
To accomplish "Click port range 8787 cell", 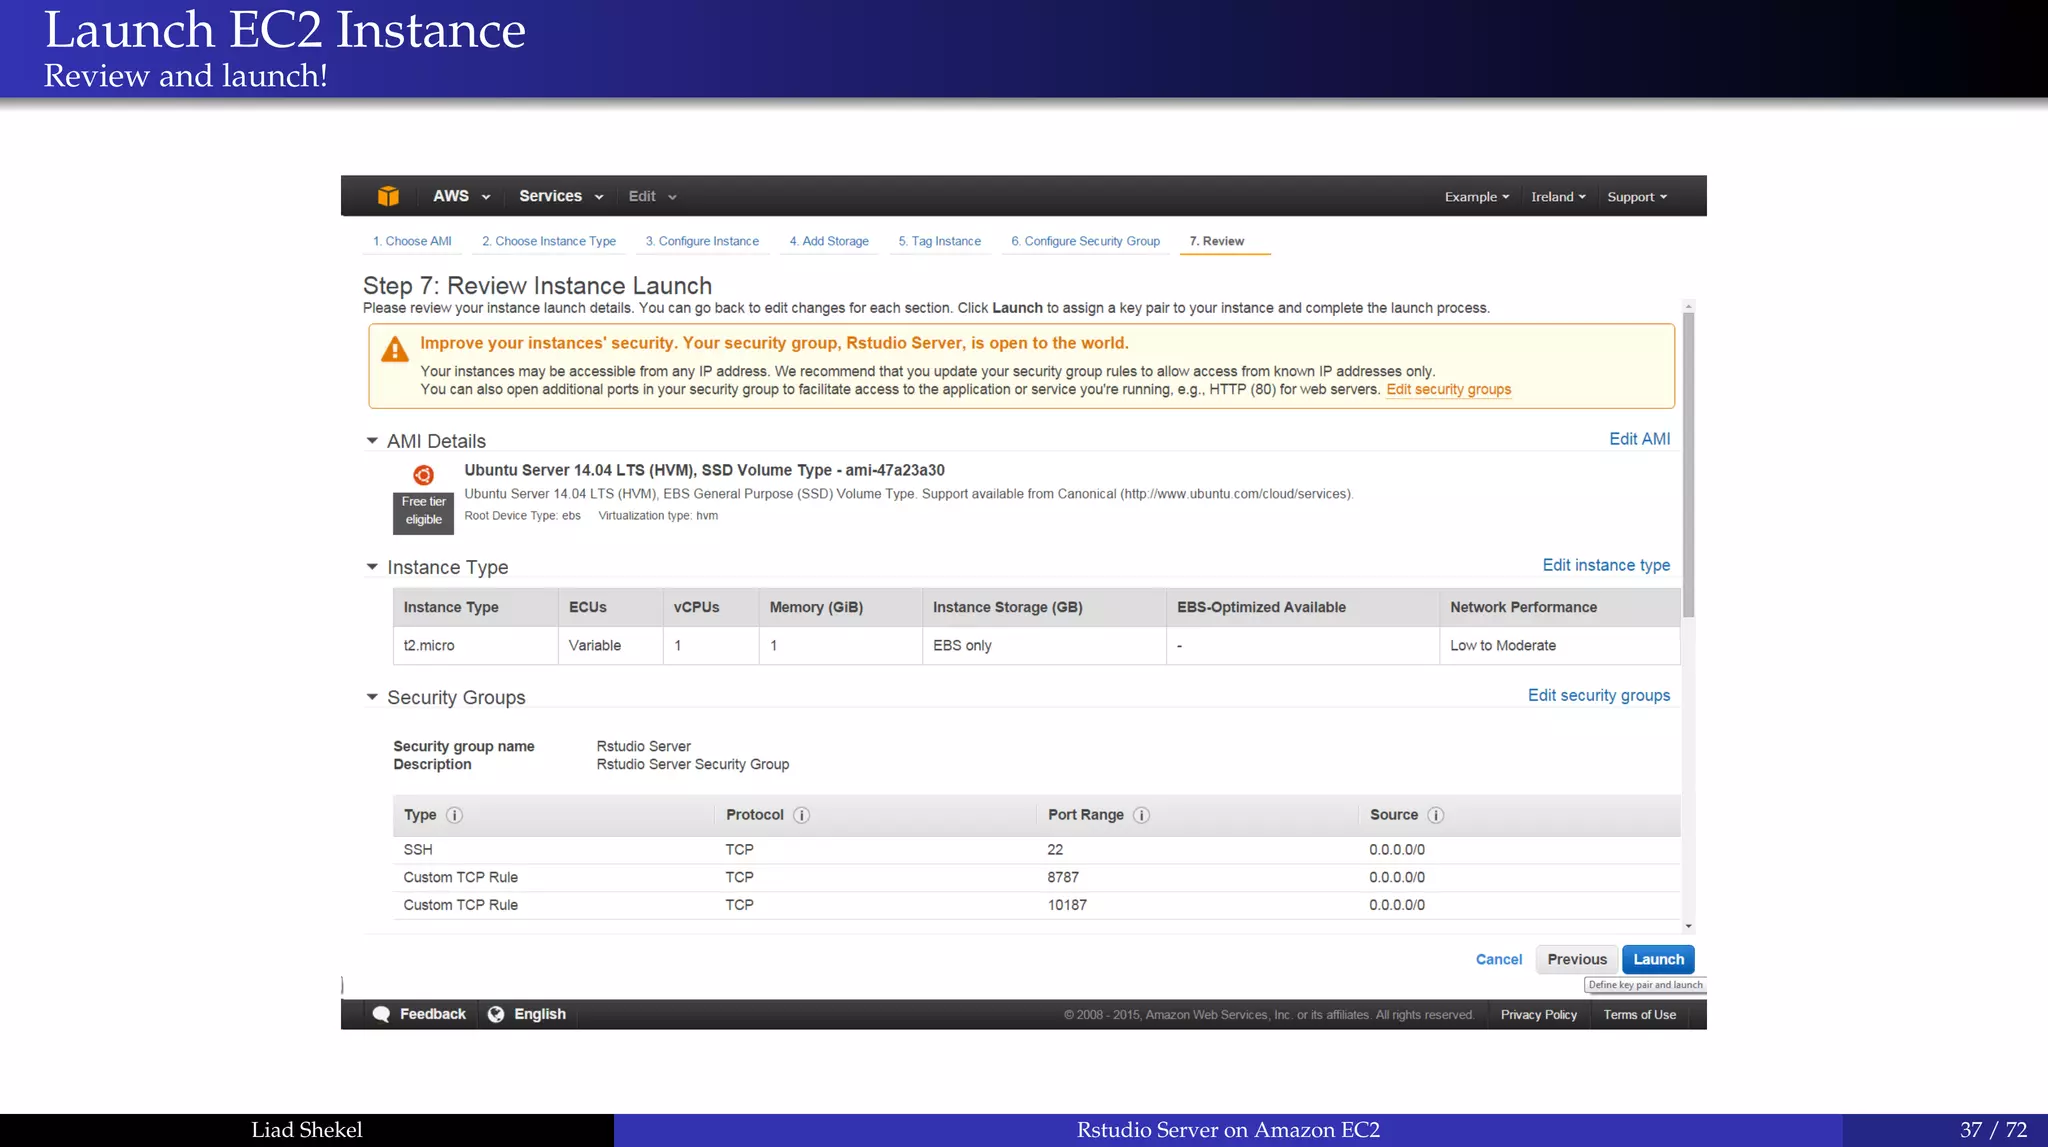I will click(x=1063, y=877).
